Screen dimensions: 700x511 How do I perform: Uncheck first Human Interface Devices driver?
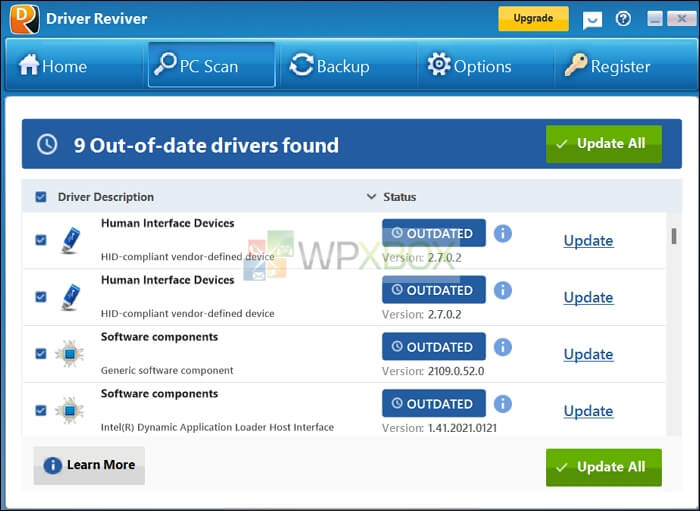click(x=41, y=240)
